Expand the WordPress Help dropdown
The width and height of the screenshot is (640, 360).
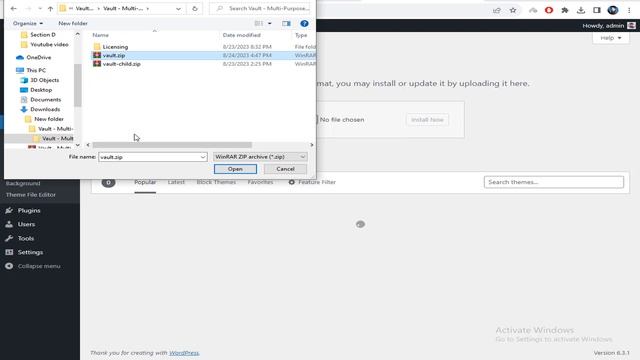point(611,38)
